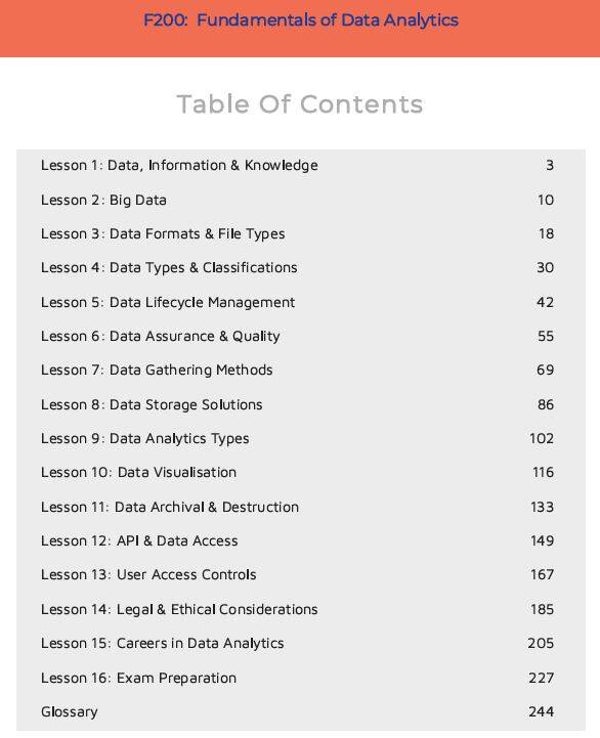Select Lesson 14: Legal & Ethical Considerations
The image size is (600, 738).
pos(179,609)
